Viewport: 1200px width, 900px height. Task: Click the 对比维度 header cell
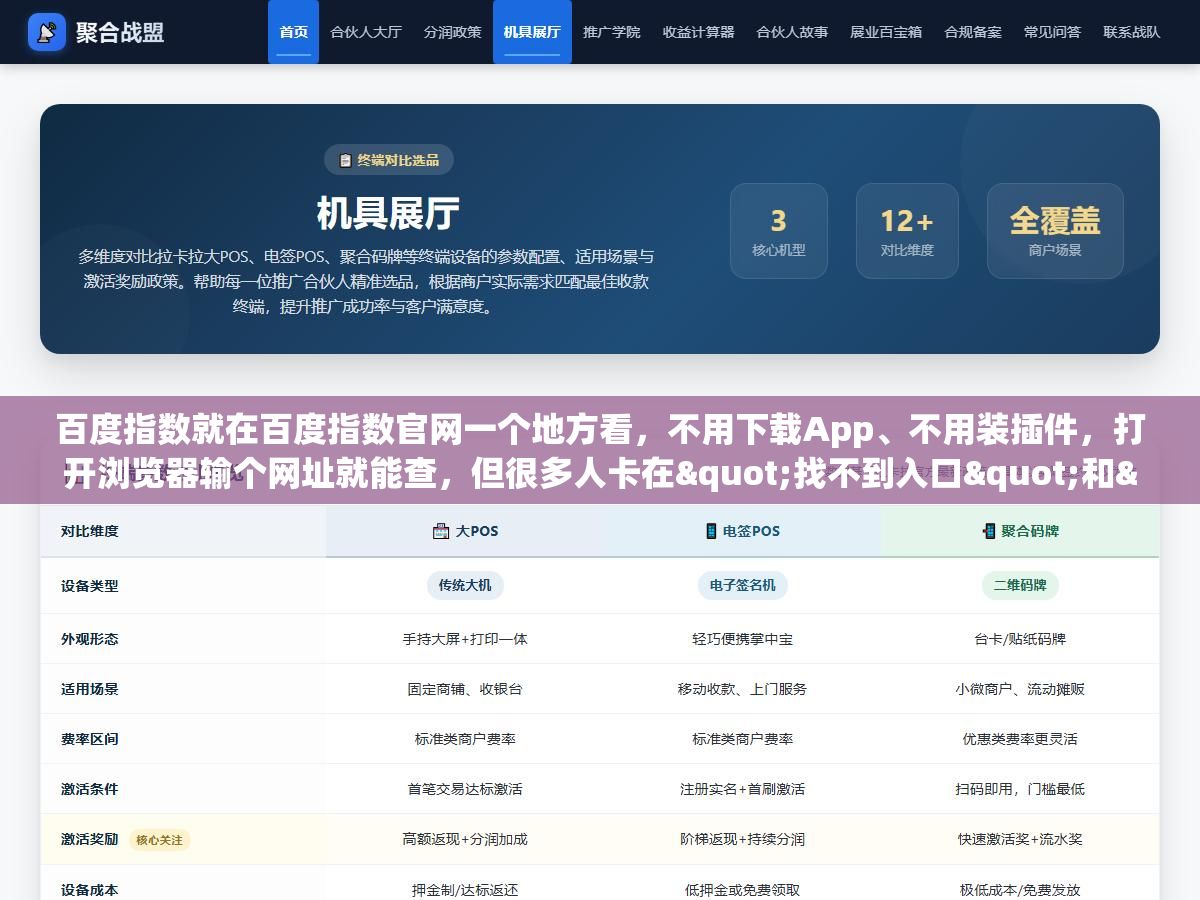pos(183,531)
